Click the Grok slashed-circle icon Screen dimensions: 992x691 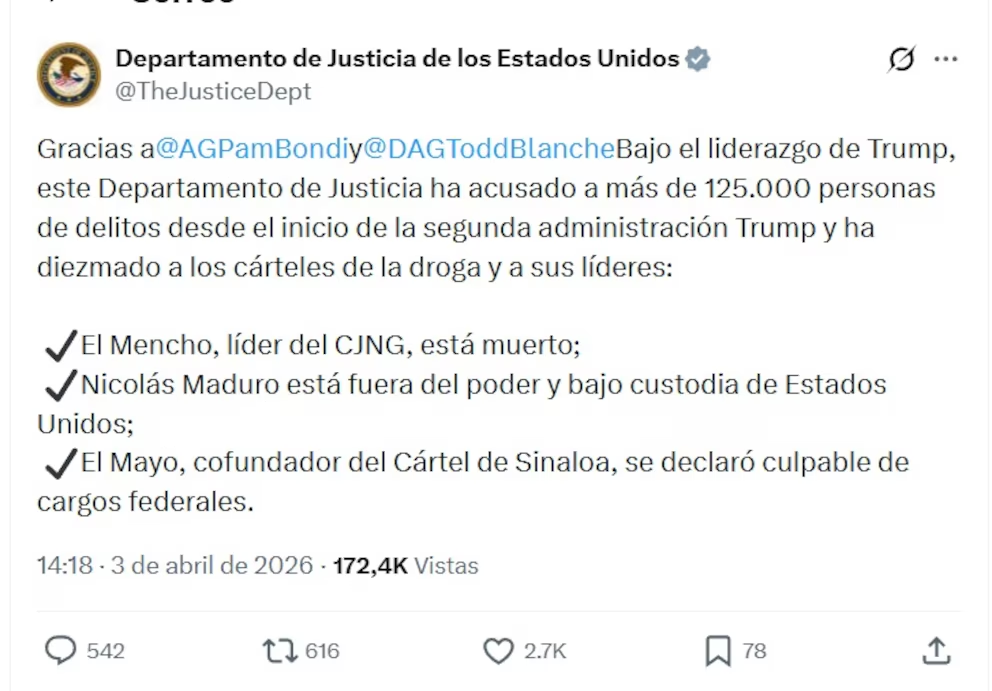point(901,60)
